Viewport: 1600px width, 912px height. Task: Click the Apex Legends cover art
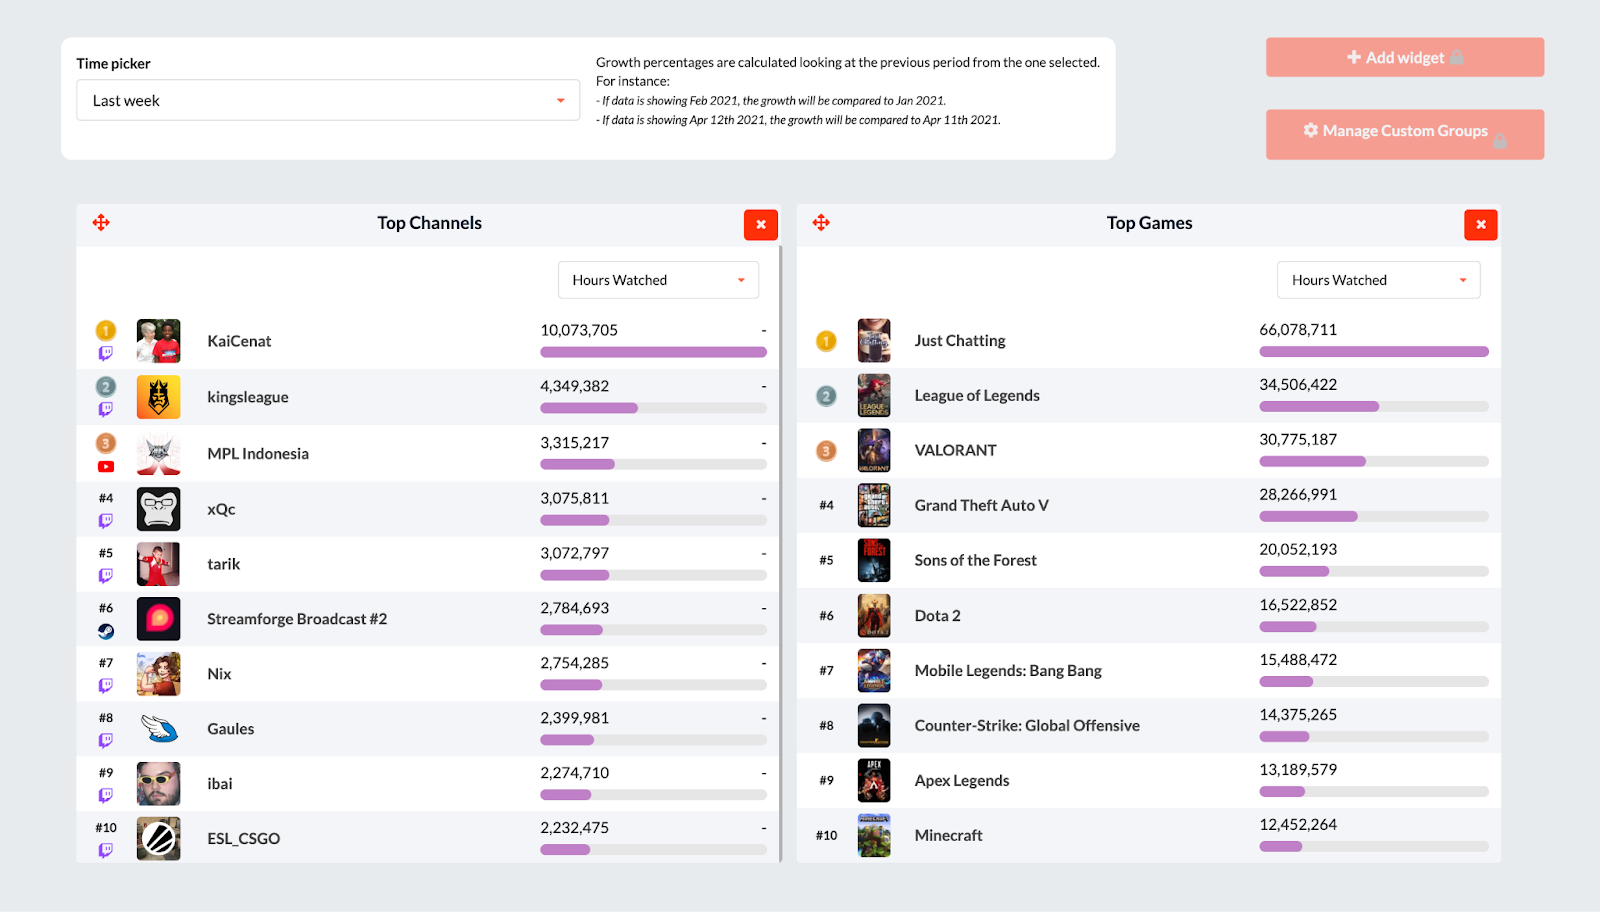tap(874, 781)
